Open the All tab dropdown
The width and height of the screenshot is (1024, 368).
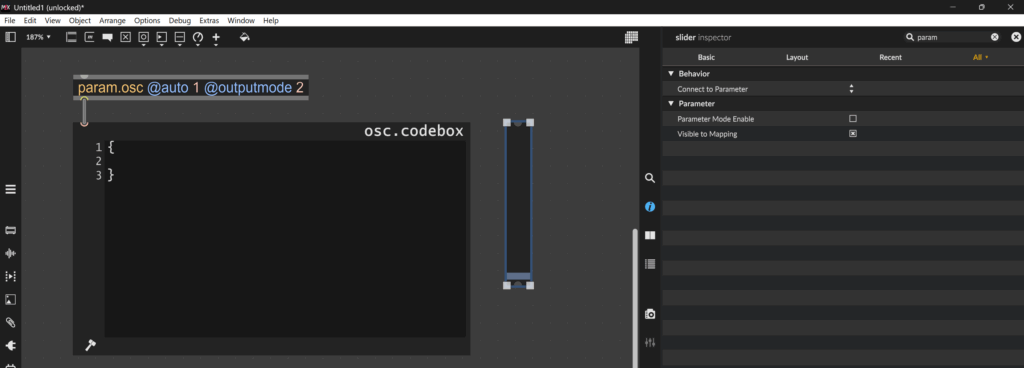coord(980,57)
